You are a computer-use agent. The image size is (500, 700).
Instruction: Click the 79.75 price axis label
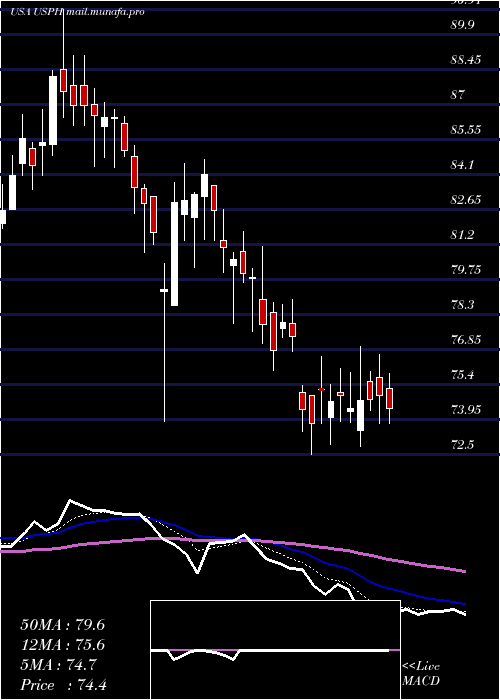pos(466,270)
